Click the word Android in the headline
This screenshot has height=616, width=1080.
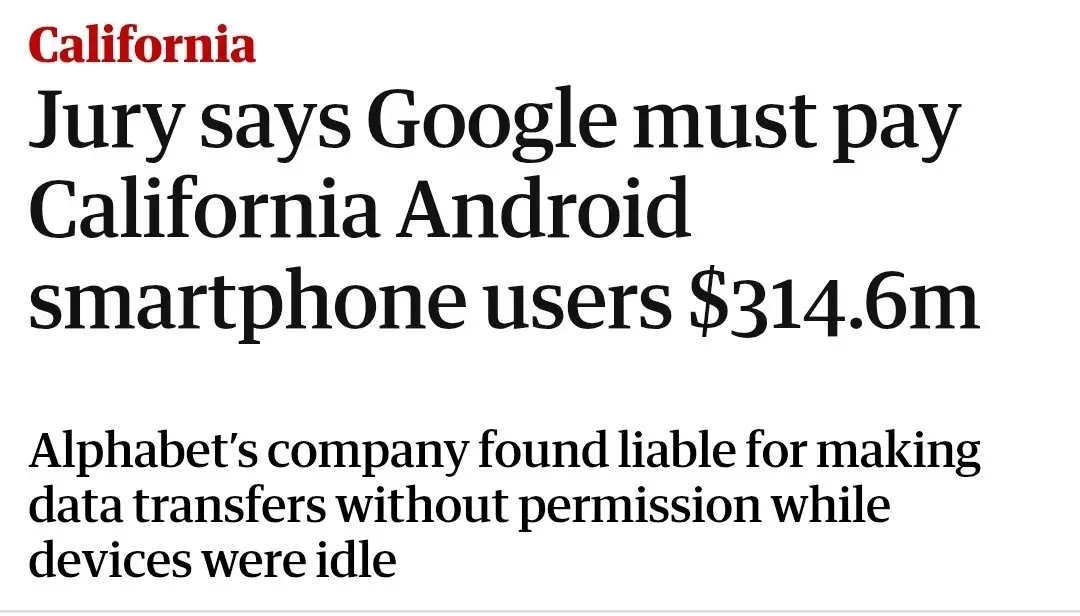[x=543, y=208]
